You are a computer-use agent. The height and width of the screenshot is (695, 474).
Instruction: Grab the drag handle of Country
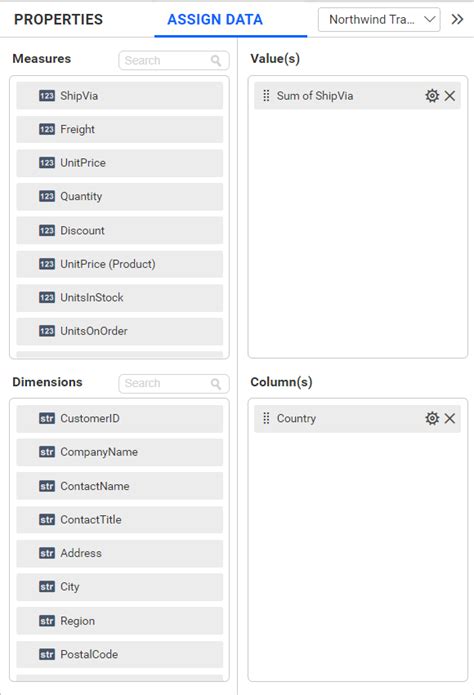pyautogui.click(x=266, y=418)
